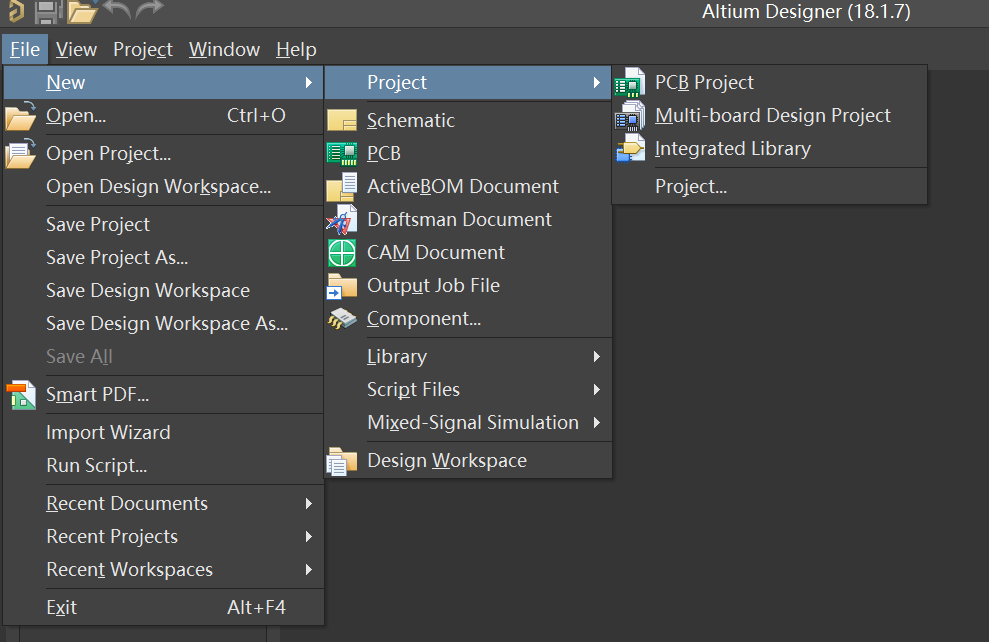
Task: Click the Altium logo icon in title bar
Action: coord(16,11)
